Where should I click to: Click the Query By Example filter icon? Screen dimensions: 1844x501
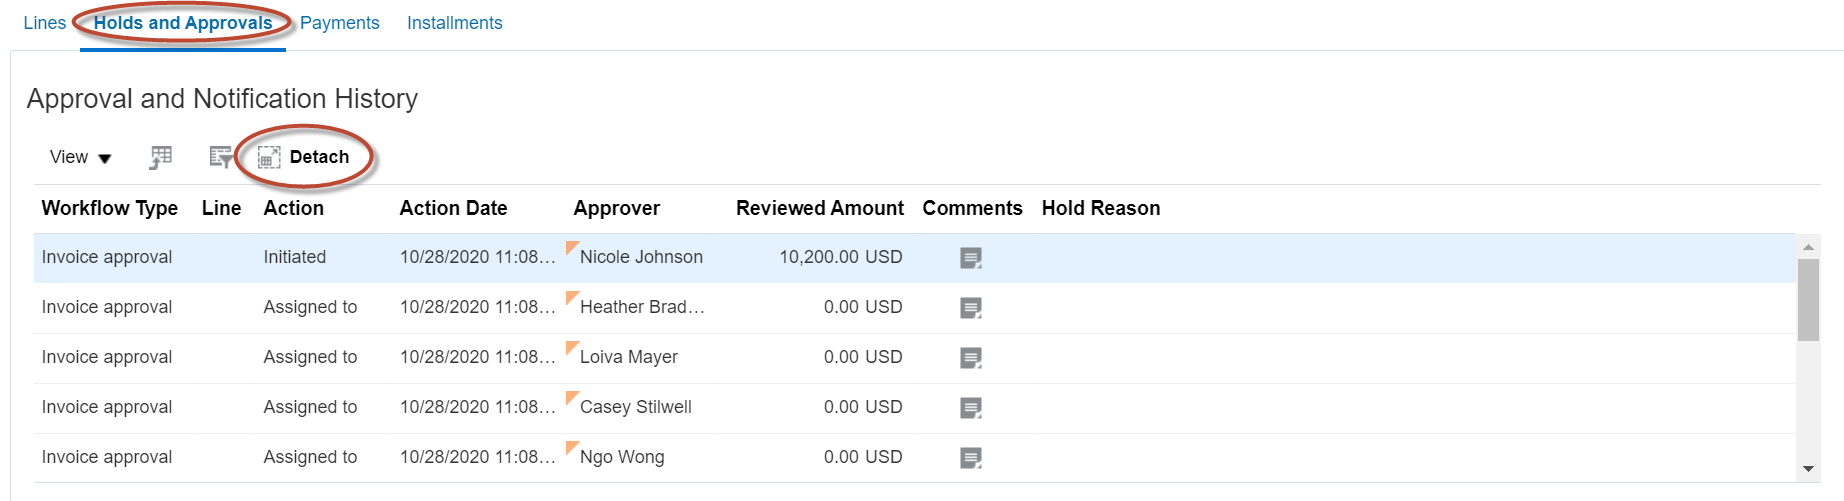[220, 157]
